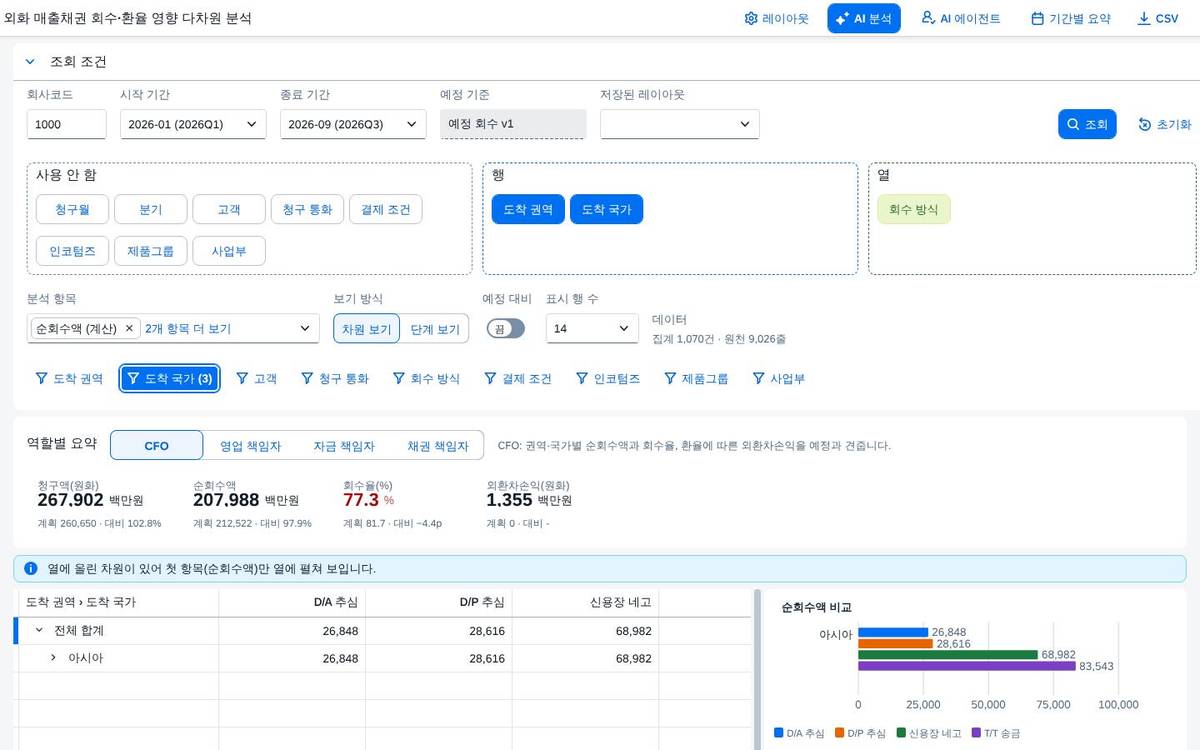Open the 레이아웃 settings gear
Image resolution: width=1200 pixels, height=750 pixels.
pyautogui.click(x=776, y=18)
